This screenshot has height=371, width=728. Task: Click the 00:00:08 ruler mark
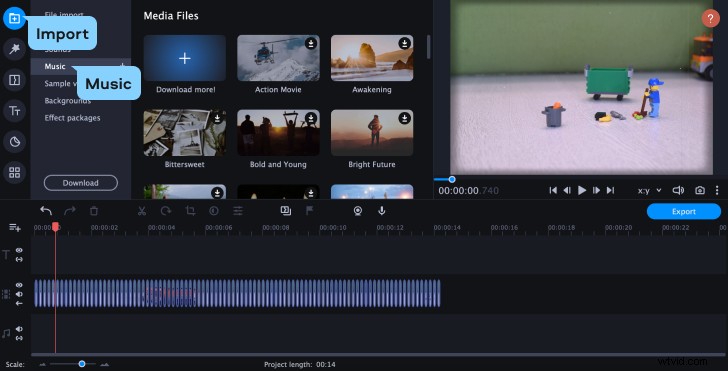coord(276,228)
